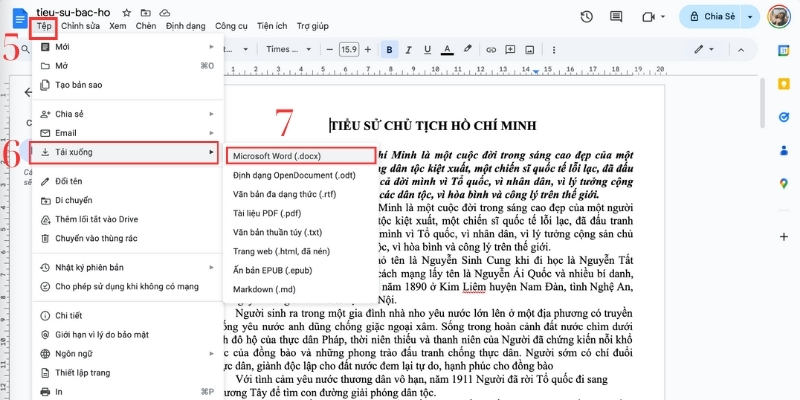Open the Xem menu

[117, 26]
